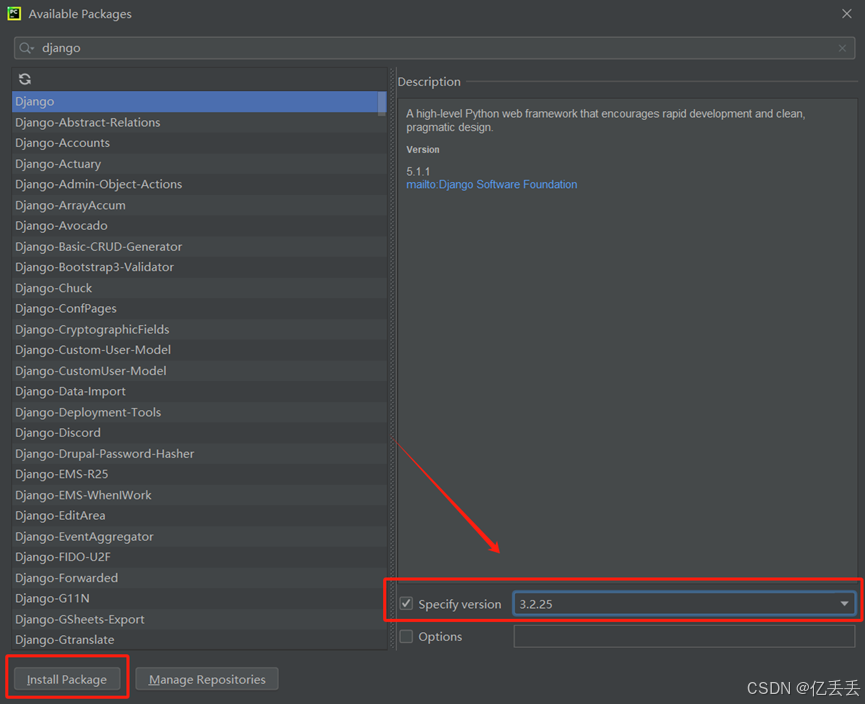The width and height of the screenshot is (865, 704).
Task: Click the version number 5.1.1 text
Action: 418,172
